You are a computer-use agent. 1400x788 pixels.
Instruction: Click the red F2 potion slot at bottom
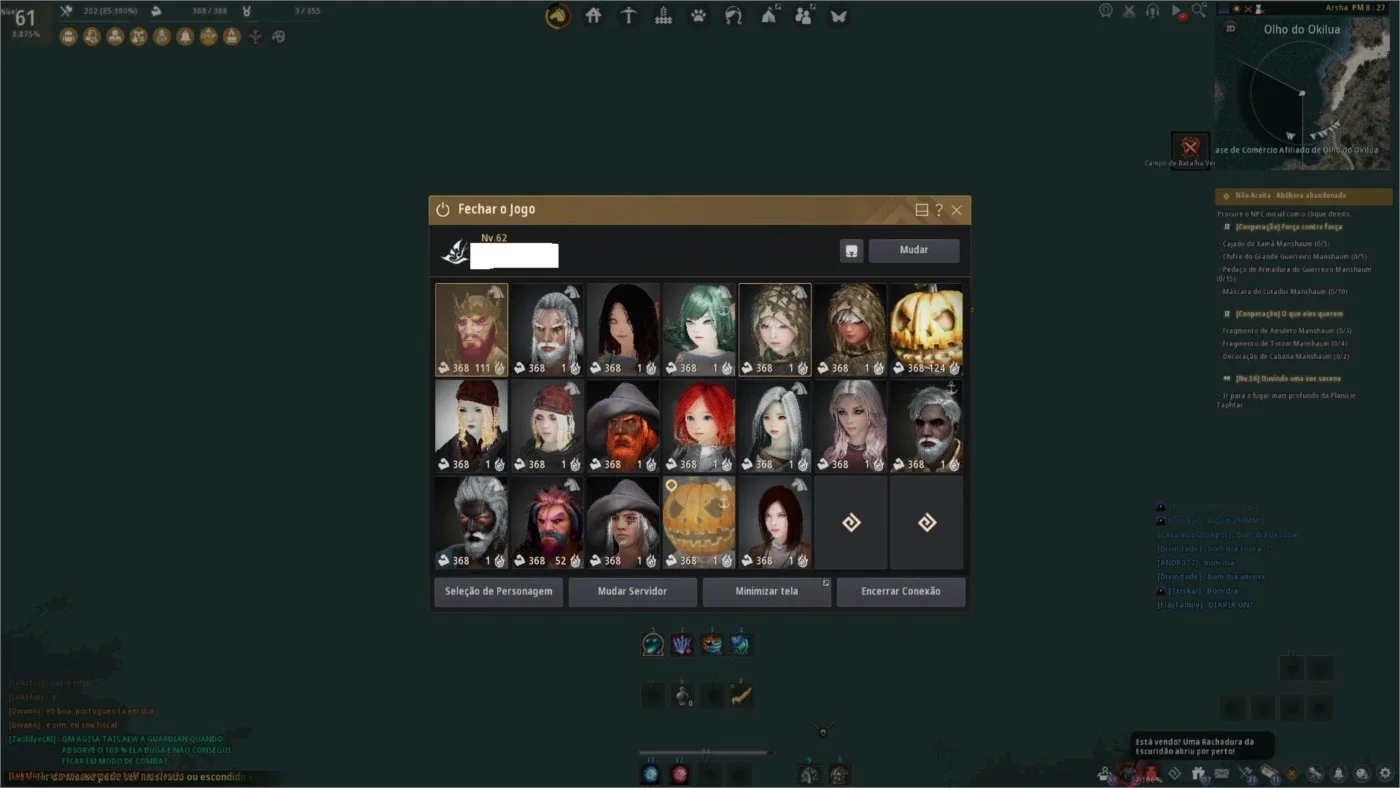[x=680, y=774]
